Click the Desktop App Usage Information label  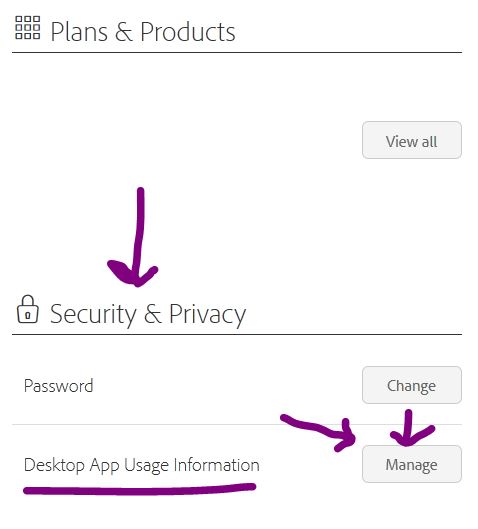click(x=142, y=465)
